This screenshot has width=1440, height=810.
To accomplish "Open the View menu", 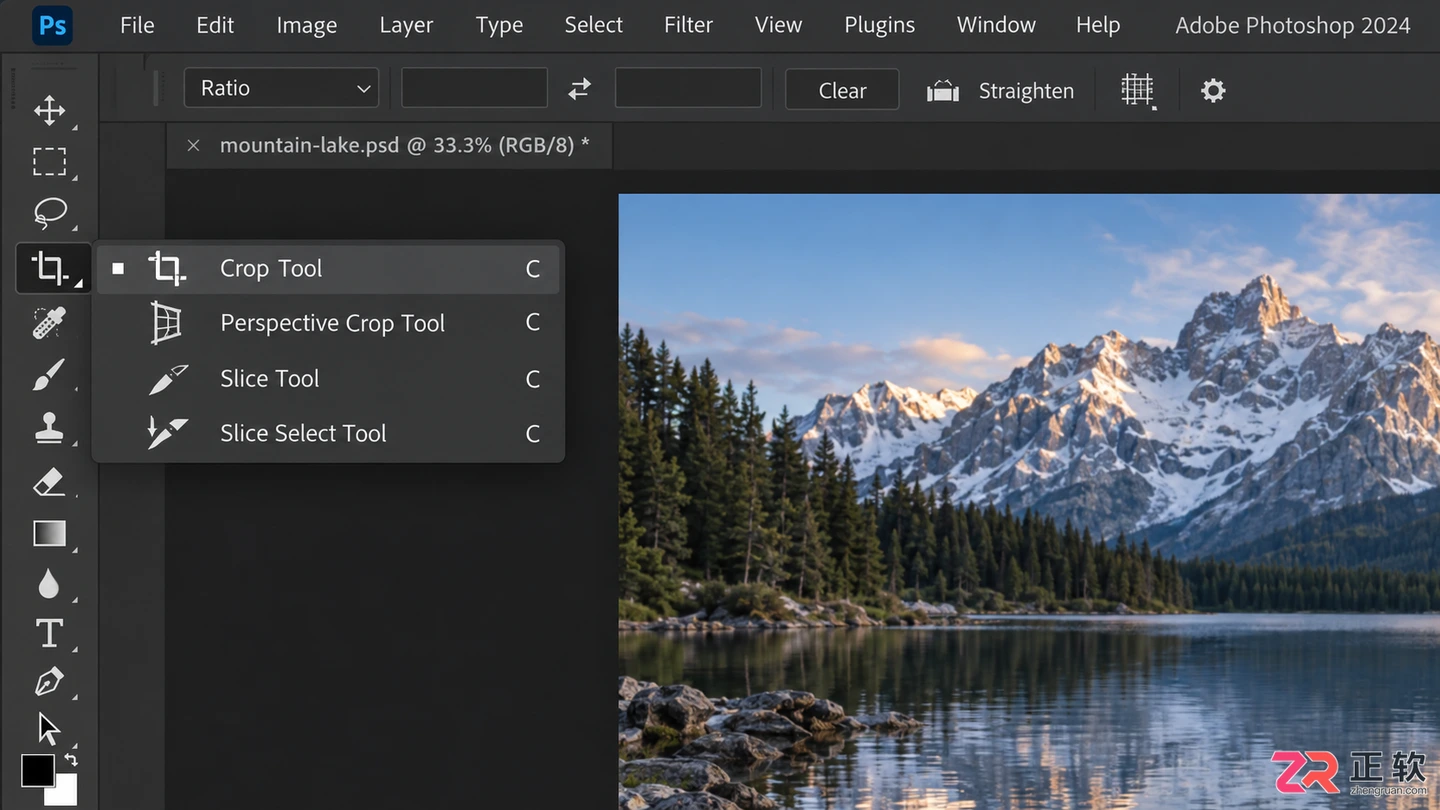I will [778, 25].
